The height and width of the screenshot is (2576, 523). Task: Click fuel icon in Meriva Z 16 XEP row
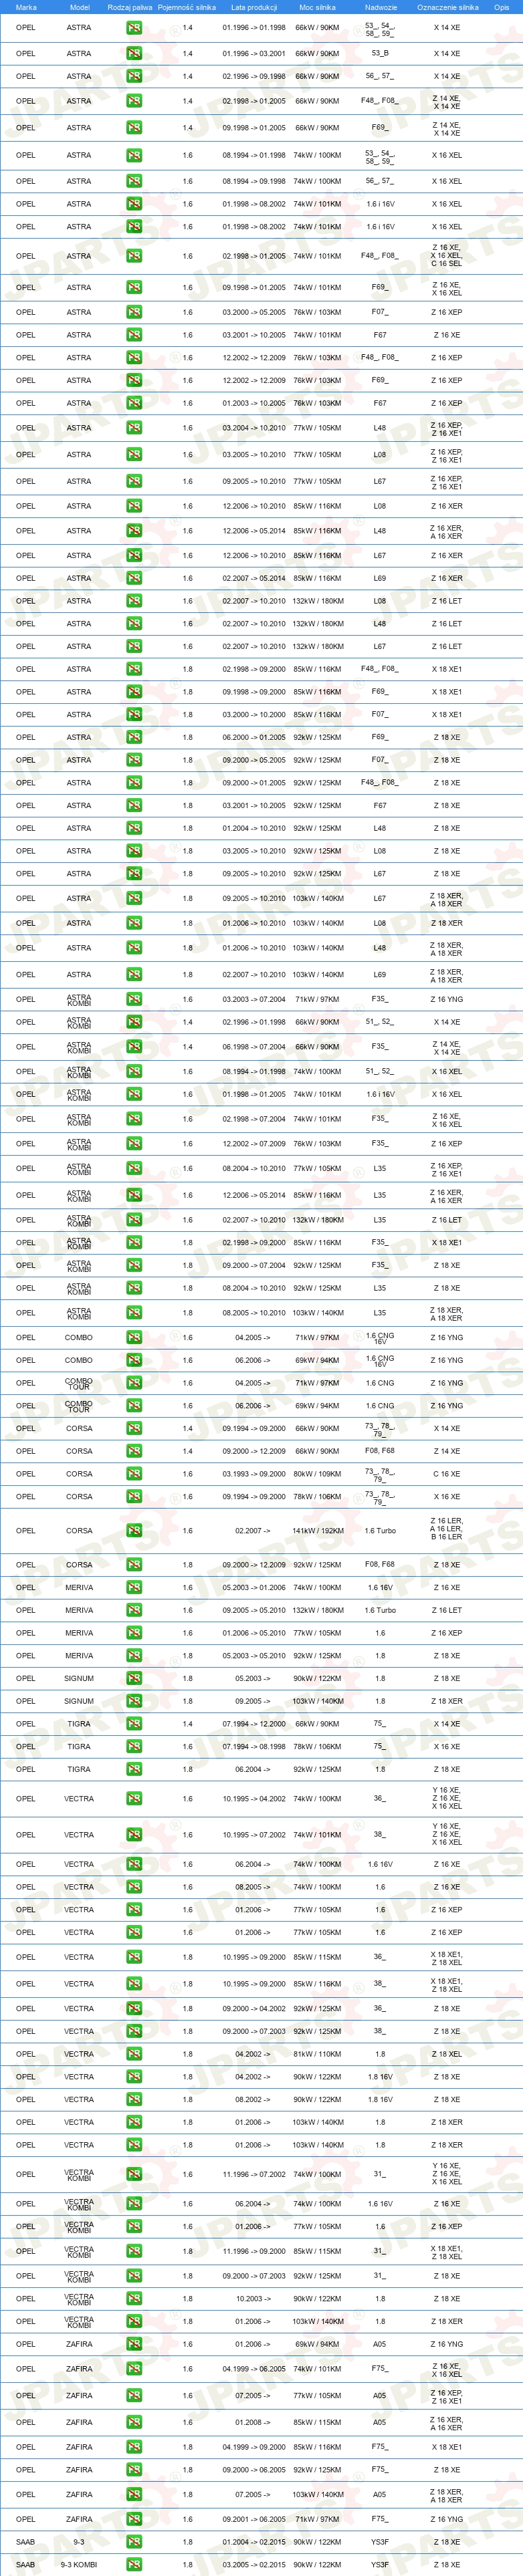click(x=134, y=1633)
